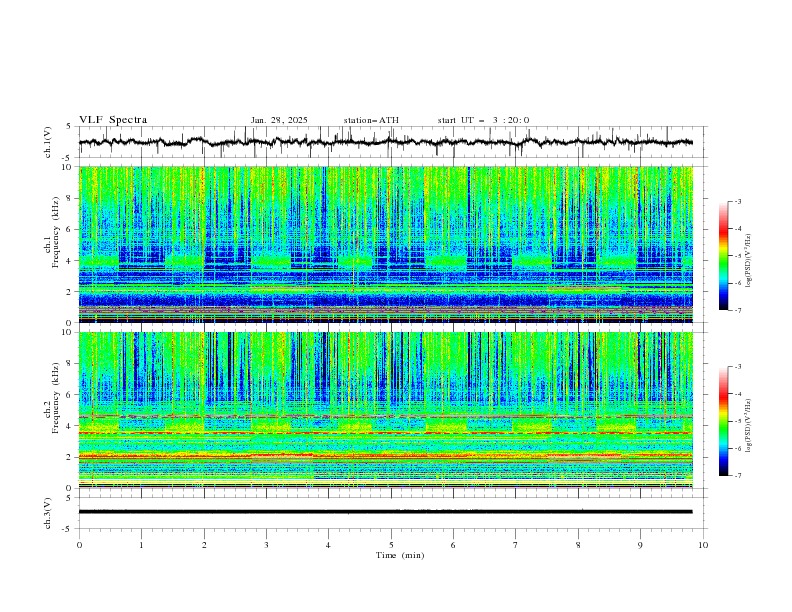The image size is (792, 612).
Task: Click the time axis tick label "5"
Action: (x=391, y=545)
